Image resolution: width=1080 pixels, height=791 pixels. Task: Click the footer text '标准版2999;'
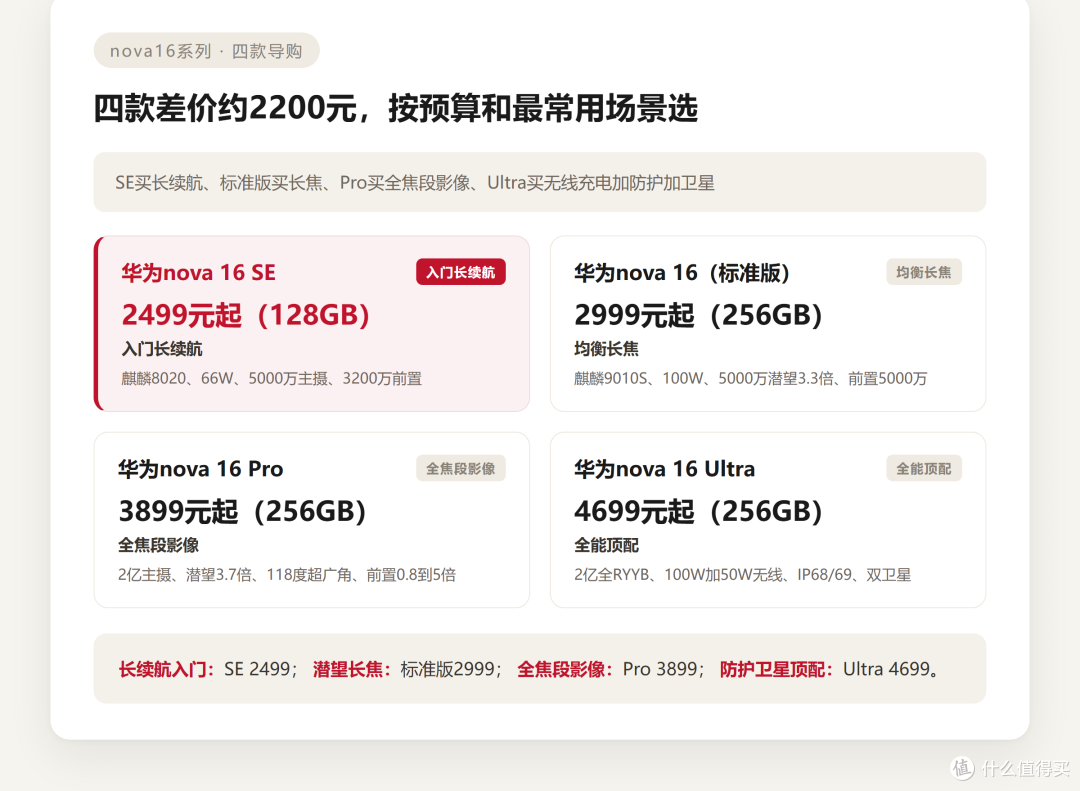pyautogui.click(x=452, y=669)
